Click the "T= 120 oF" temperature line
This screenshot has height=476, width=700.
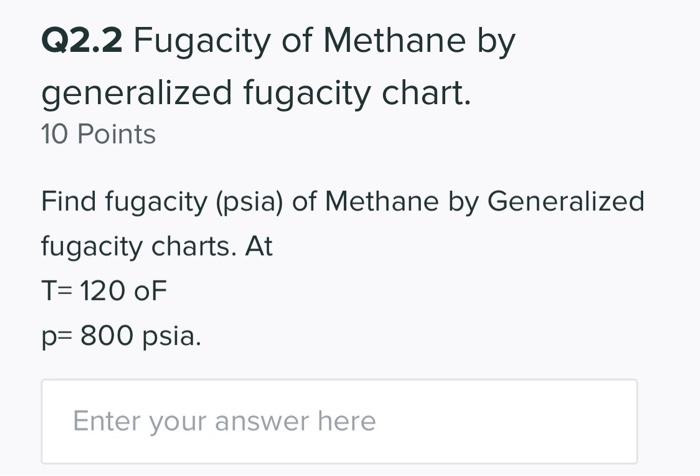(104, 291)
